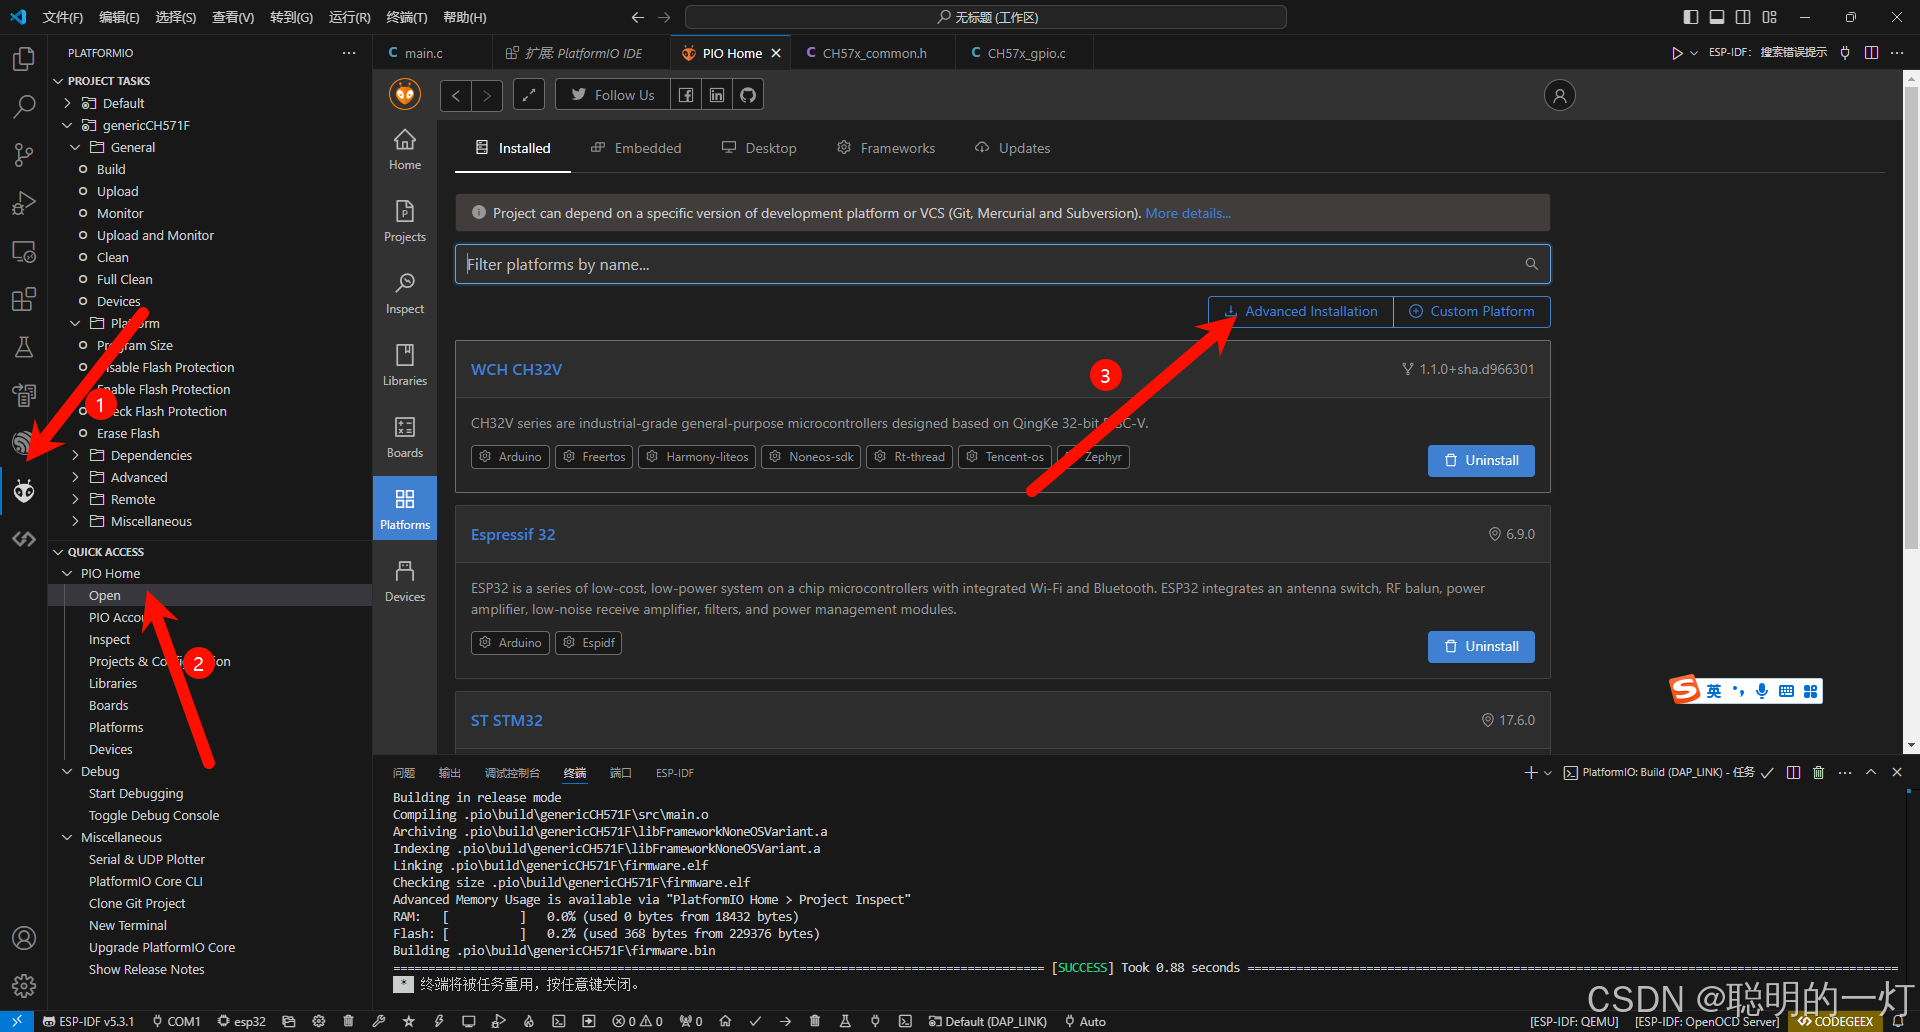
Task: Click the filter platforms by name field
Action: pyautogui.click(x=1000, y=264)
